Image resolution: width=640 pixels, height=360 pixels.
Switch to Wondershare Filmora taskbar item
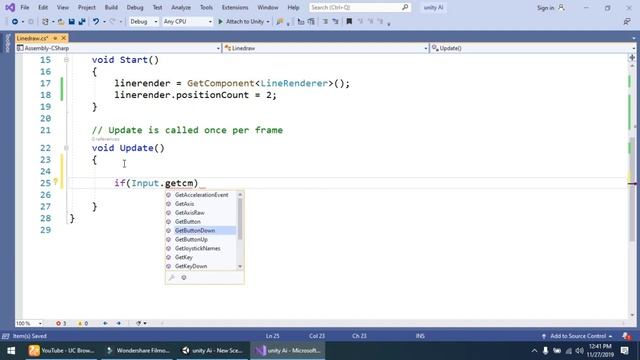tap(138, 351)
